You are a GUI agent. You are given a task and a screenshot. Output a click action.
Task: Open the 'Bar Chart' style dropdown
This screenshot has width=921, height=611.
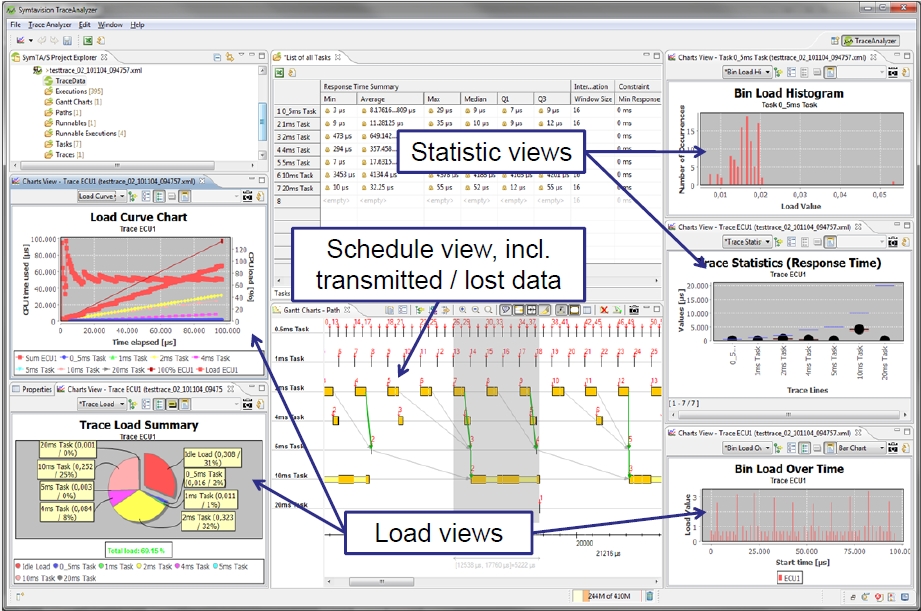(x=861, y=448)
